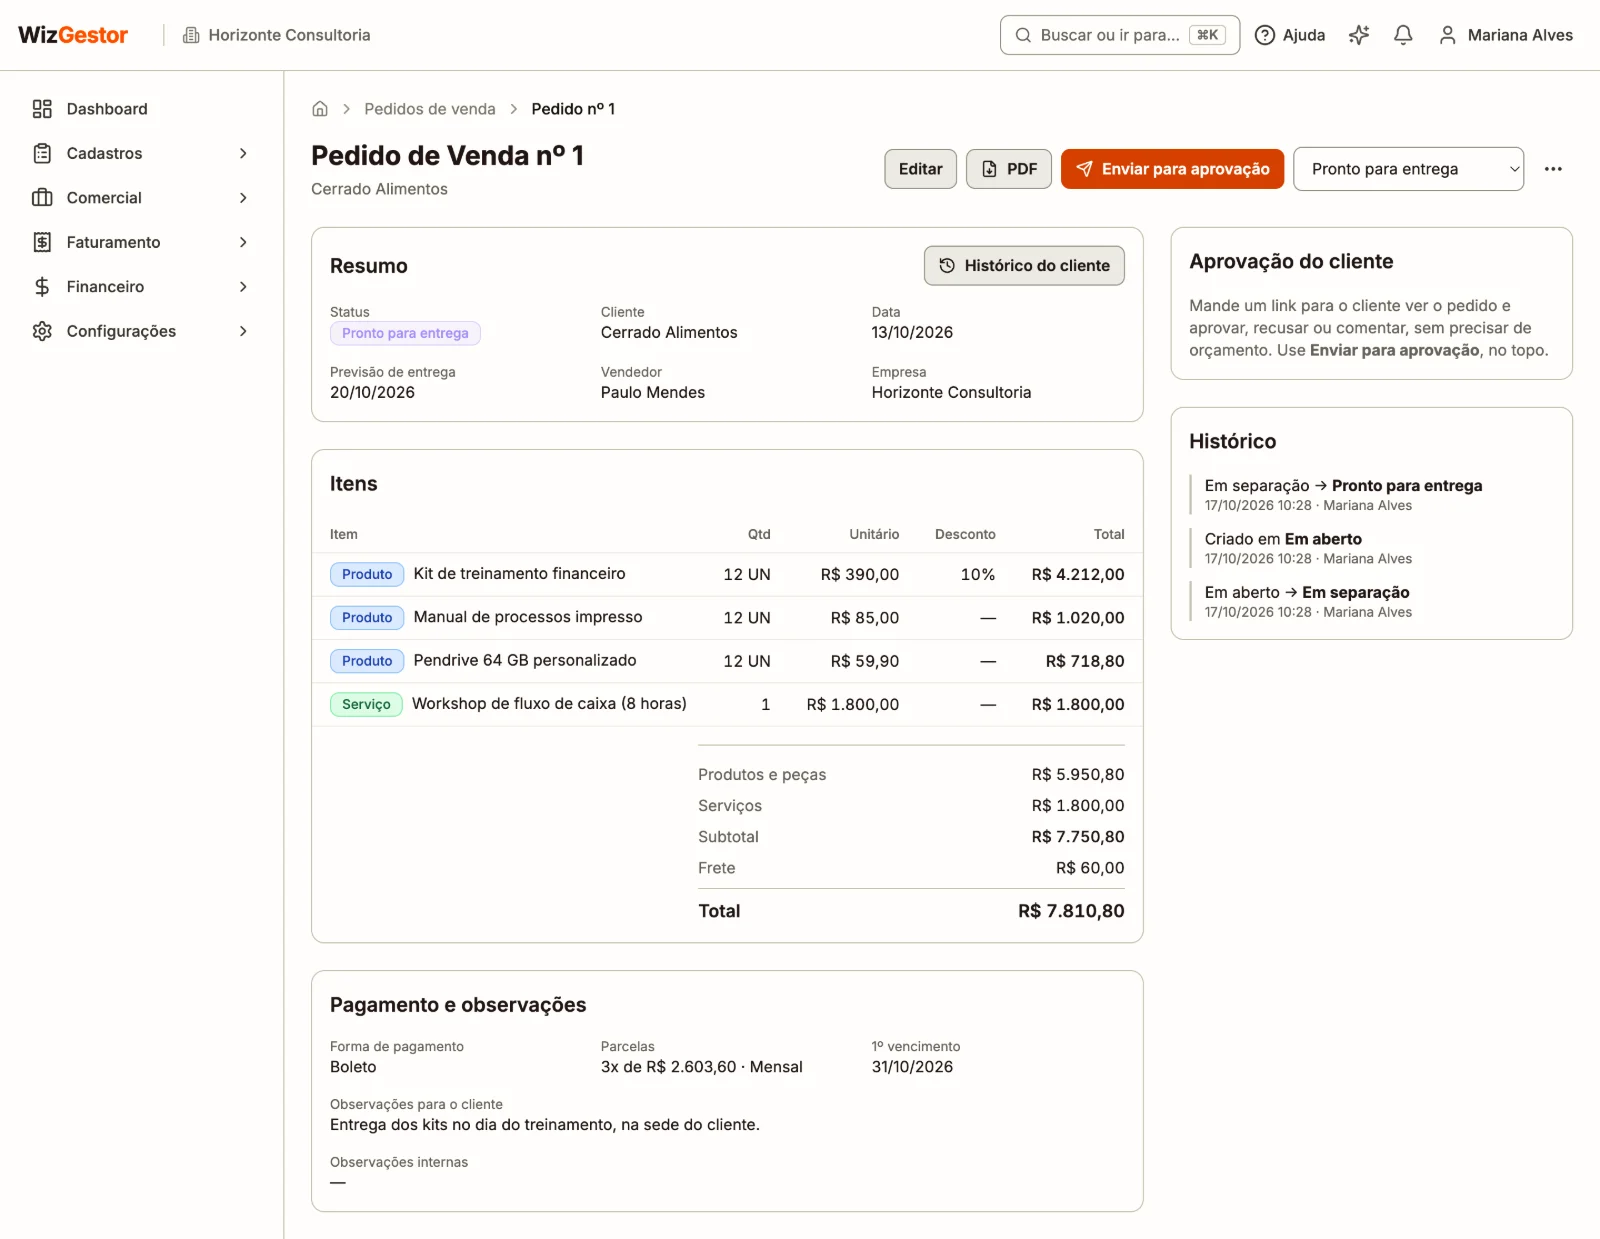
Task: Click the Configurações gear icon
Action: pyautogui.click(x=42, y=331)
